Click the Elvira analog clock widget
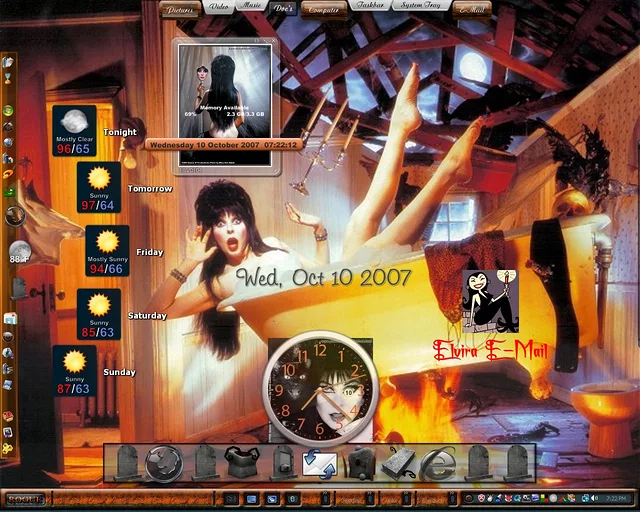The width and height of the screenshot is (640, 512). (319, 388)
